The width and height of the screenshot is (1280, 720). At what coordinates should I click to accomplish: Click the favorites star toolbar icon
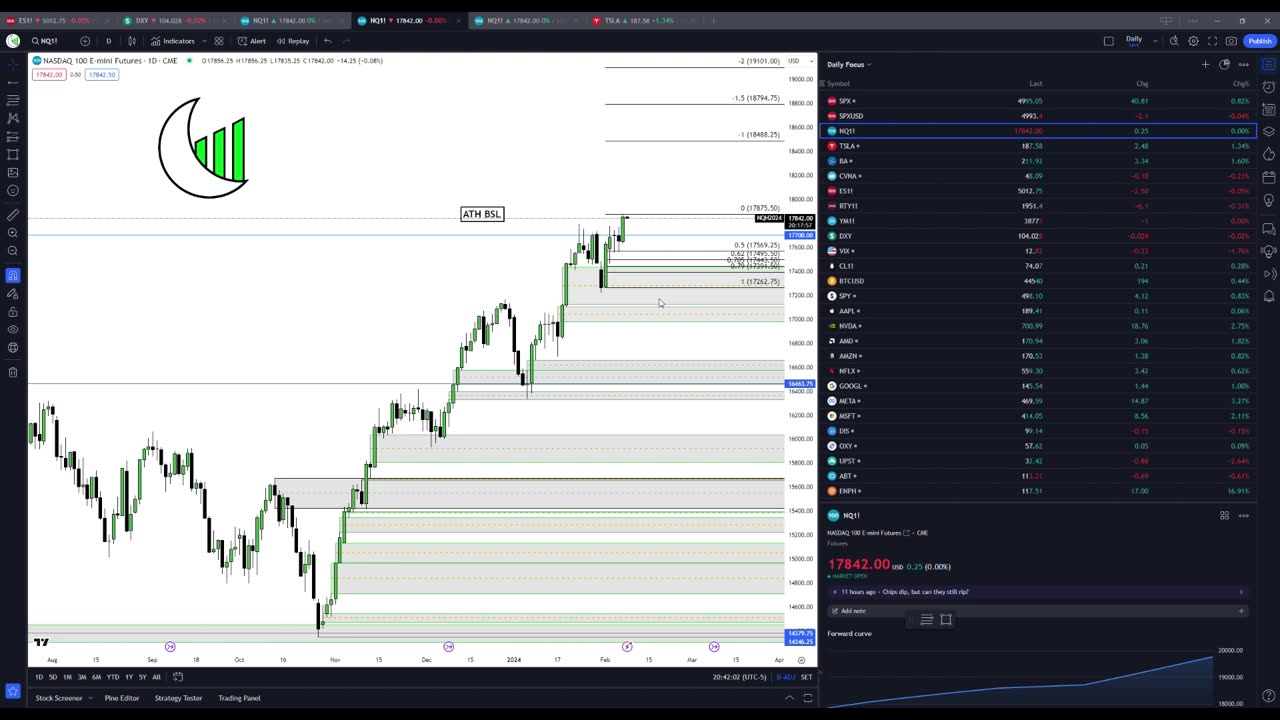(13, 690)
